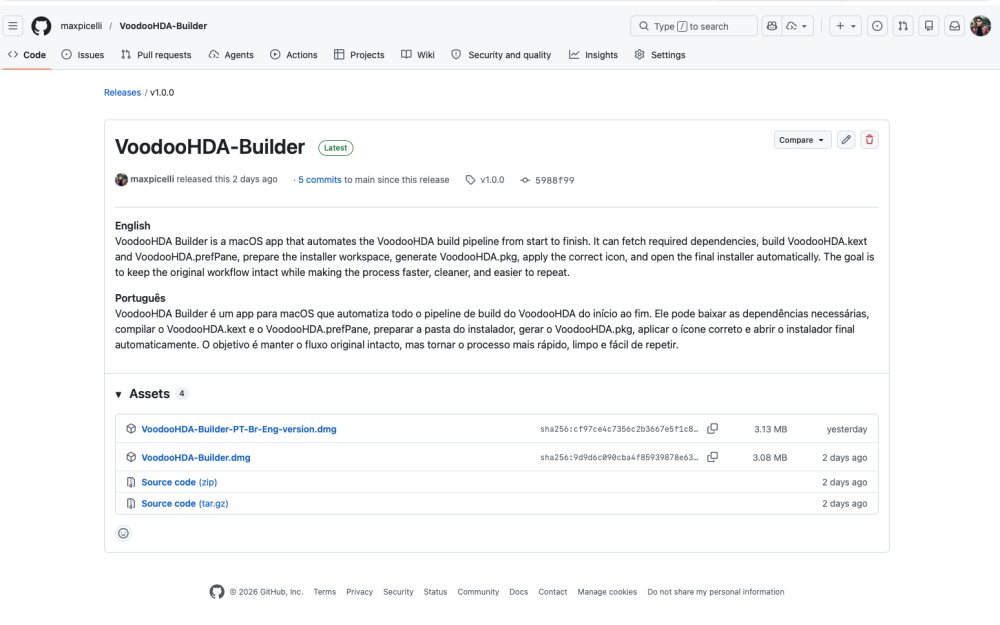Open the Pull requests tab

pos(156,55)
